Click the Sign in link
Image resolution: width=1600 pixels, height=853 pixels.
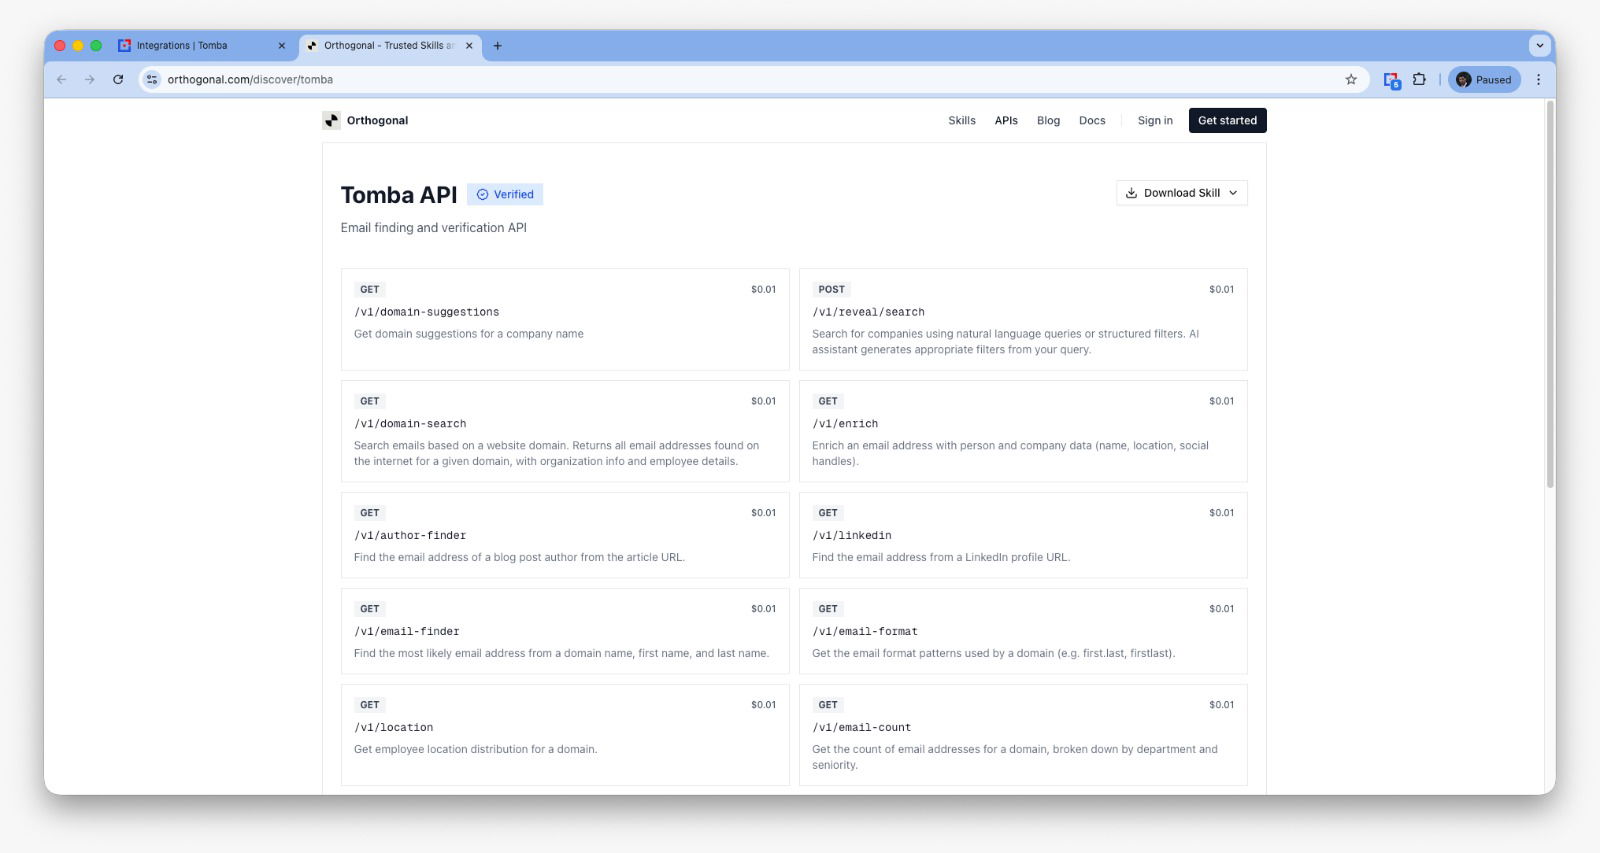pos(1155,121)
